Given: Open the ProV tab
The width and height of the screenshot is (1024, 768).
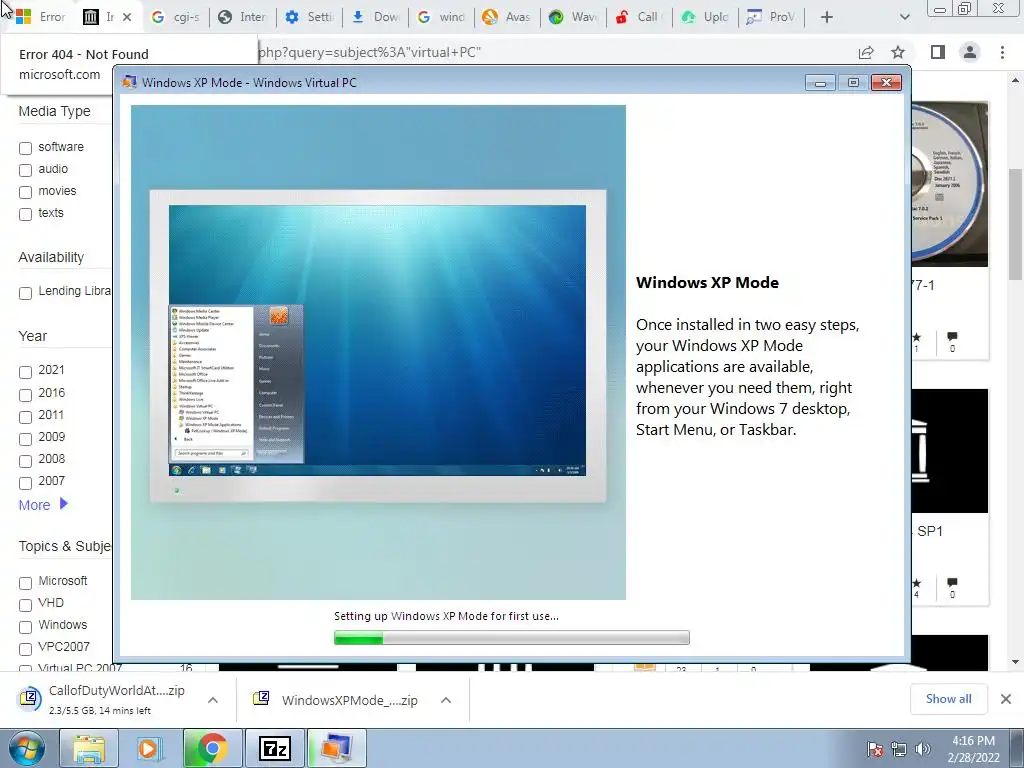Looking at the screenshot, I should click(771, 17).
